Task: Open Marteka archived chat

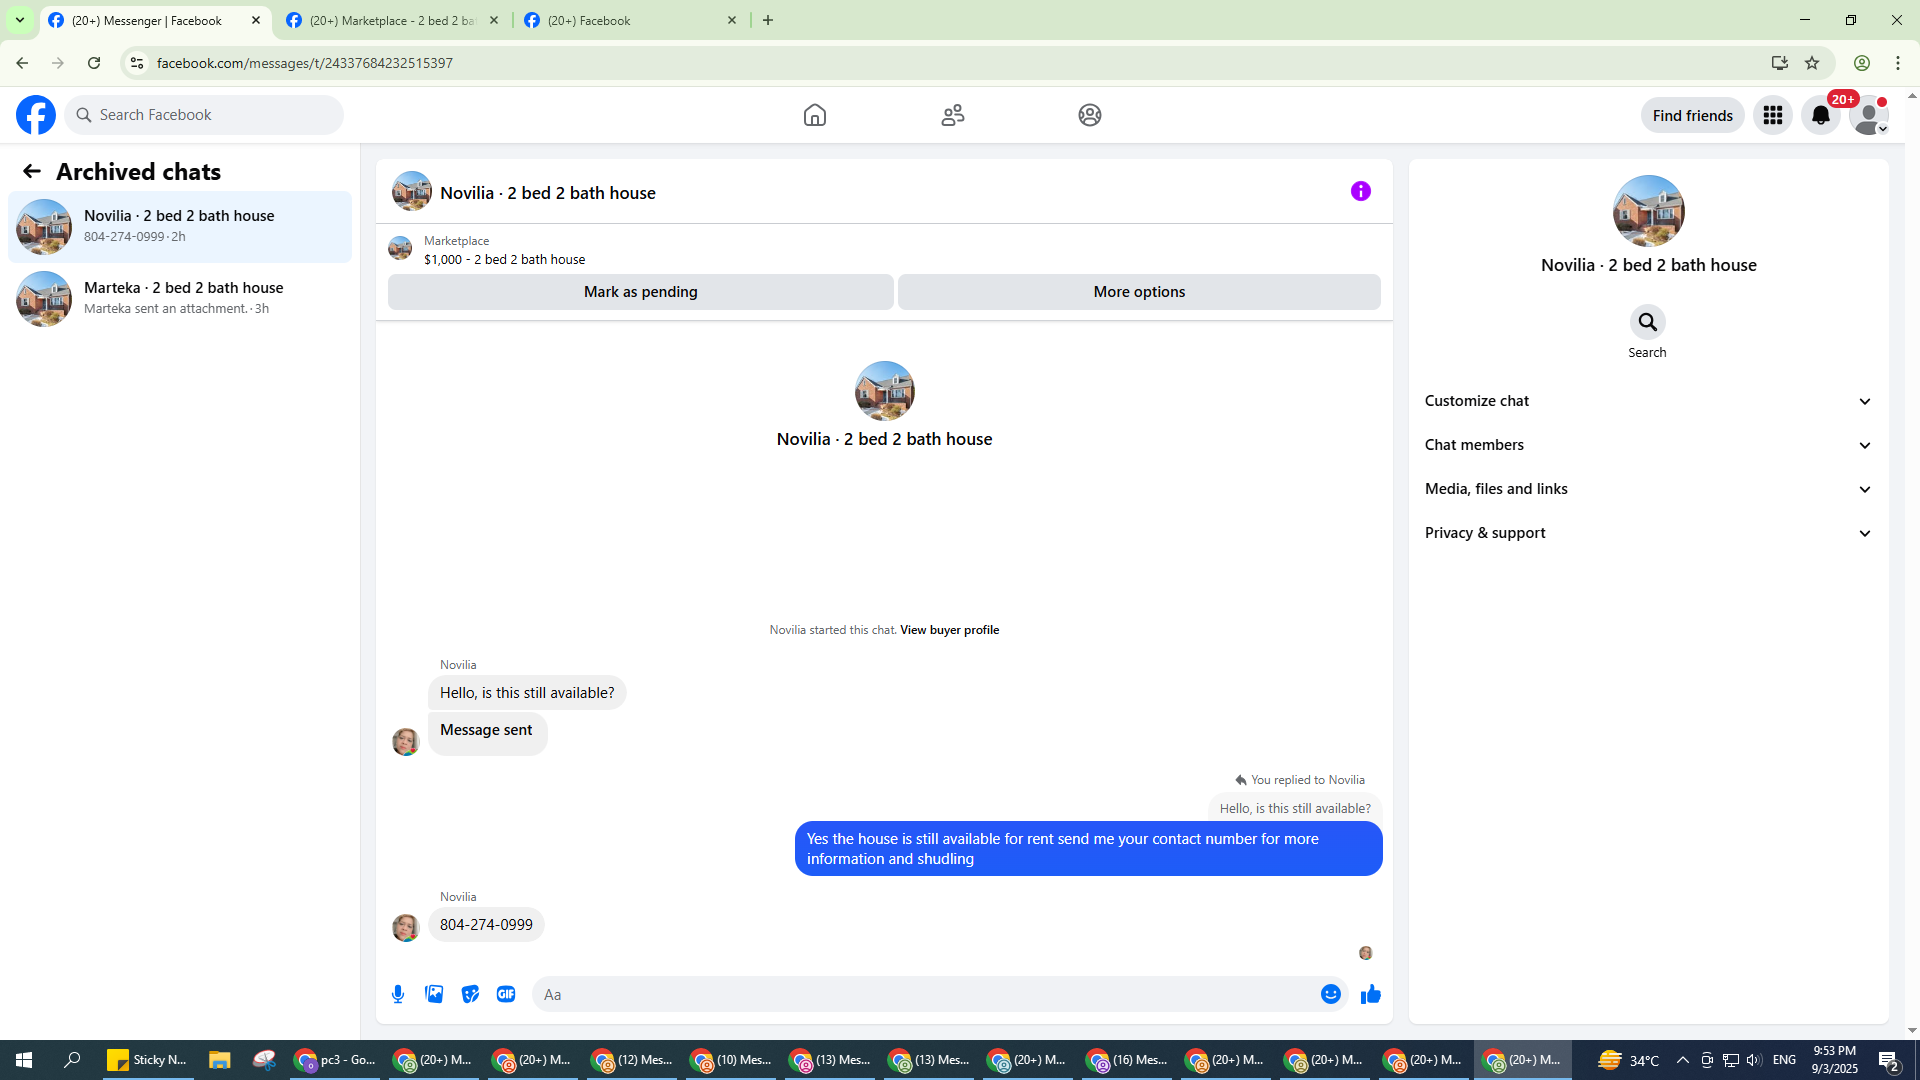Action: (180, 299)
